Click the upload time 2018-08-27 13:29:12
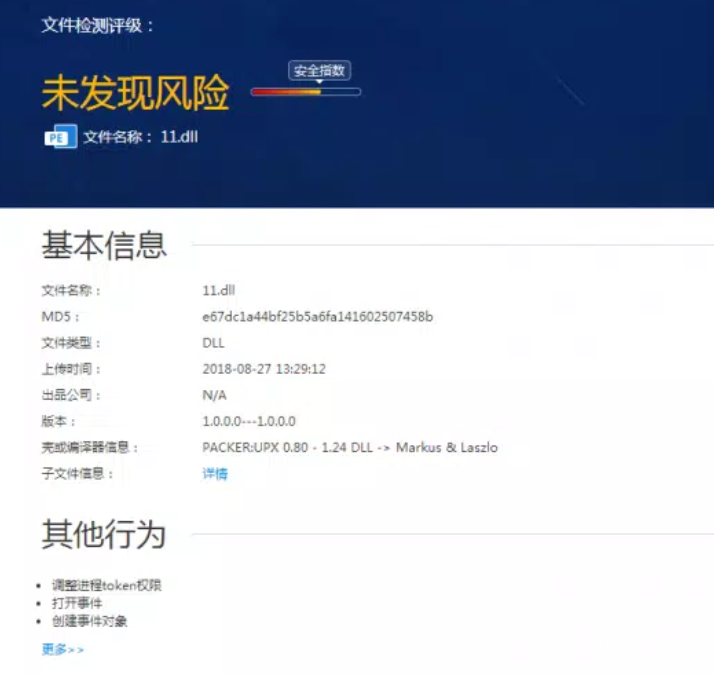The width and height of the screenshot is (714, 674). pos(264,369)
